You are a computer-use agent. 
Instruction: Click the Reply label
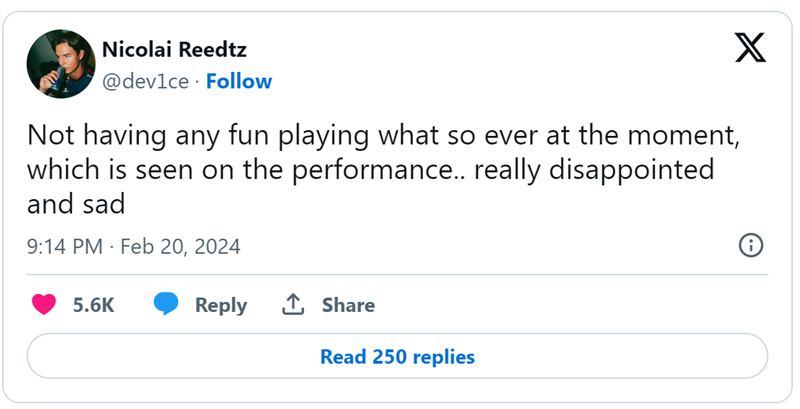point(221,305)
